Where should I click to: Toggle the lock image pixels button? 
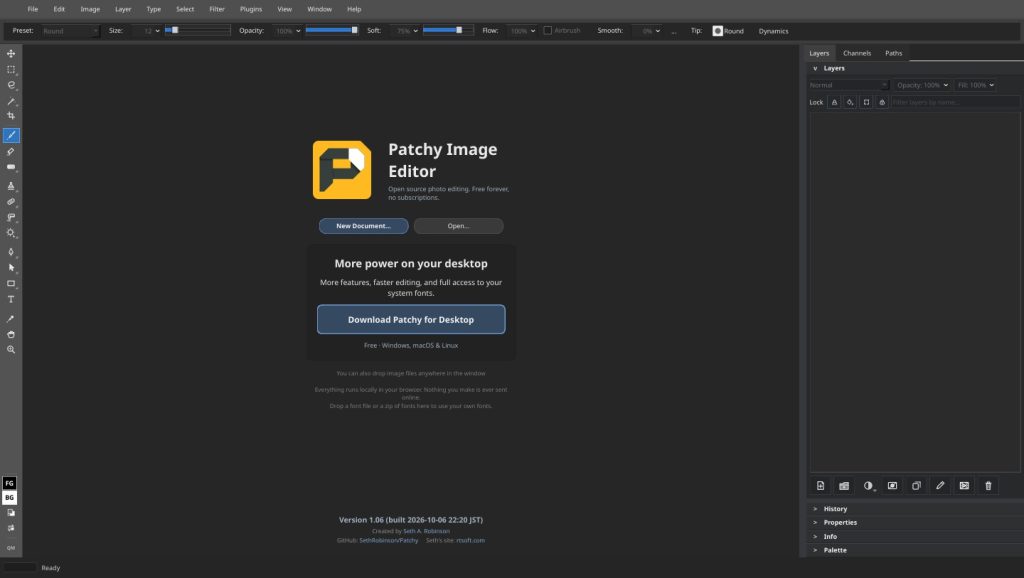click(850, 102)
